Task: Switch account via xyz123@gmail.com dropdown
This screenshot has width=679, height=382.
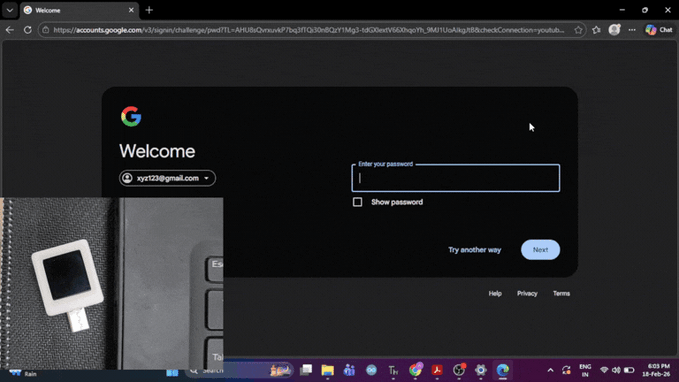Action: [167, 178]
